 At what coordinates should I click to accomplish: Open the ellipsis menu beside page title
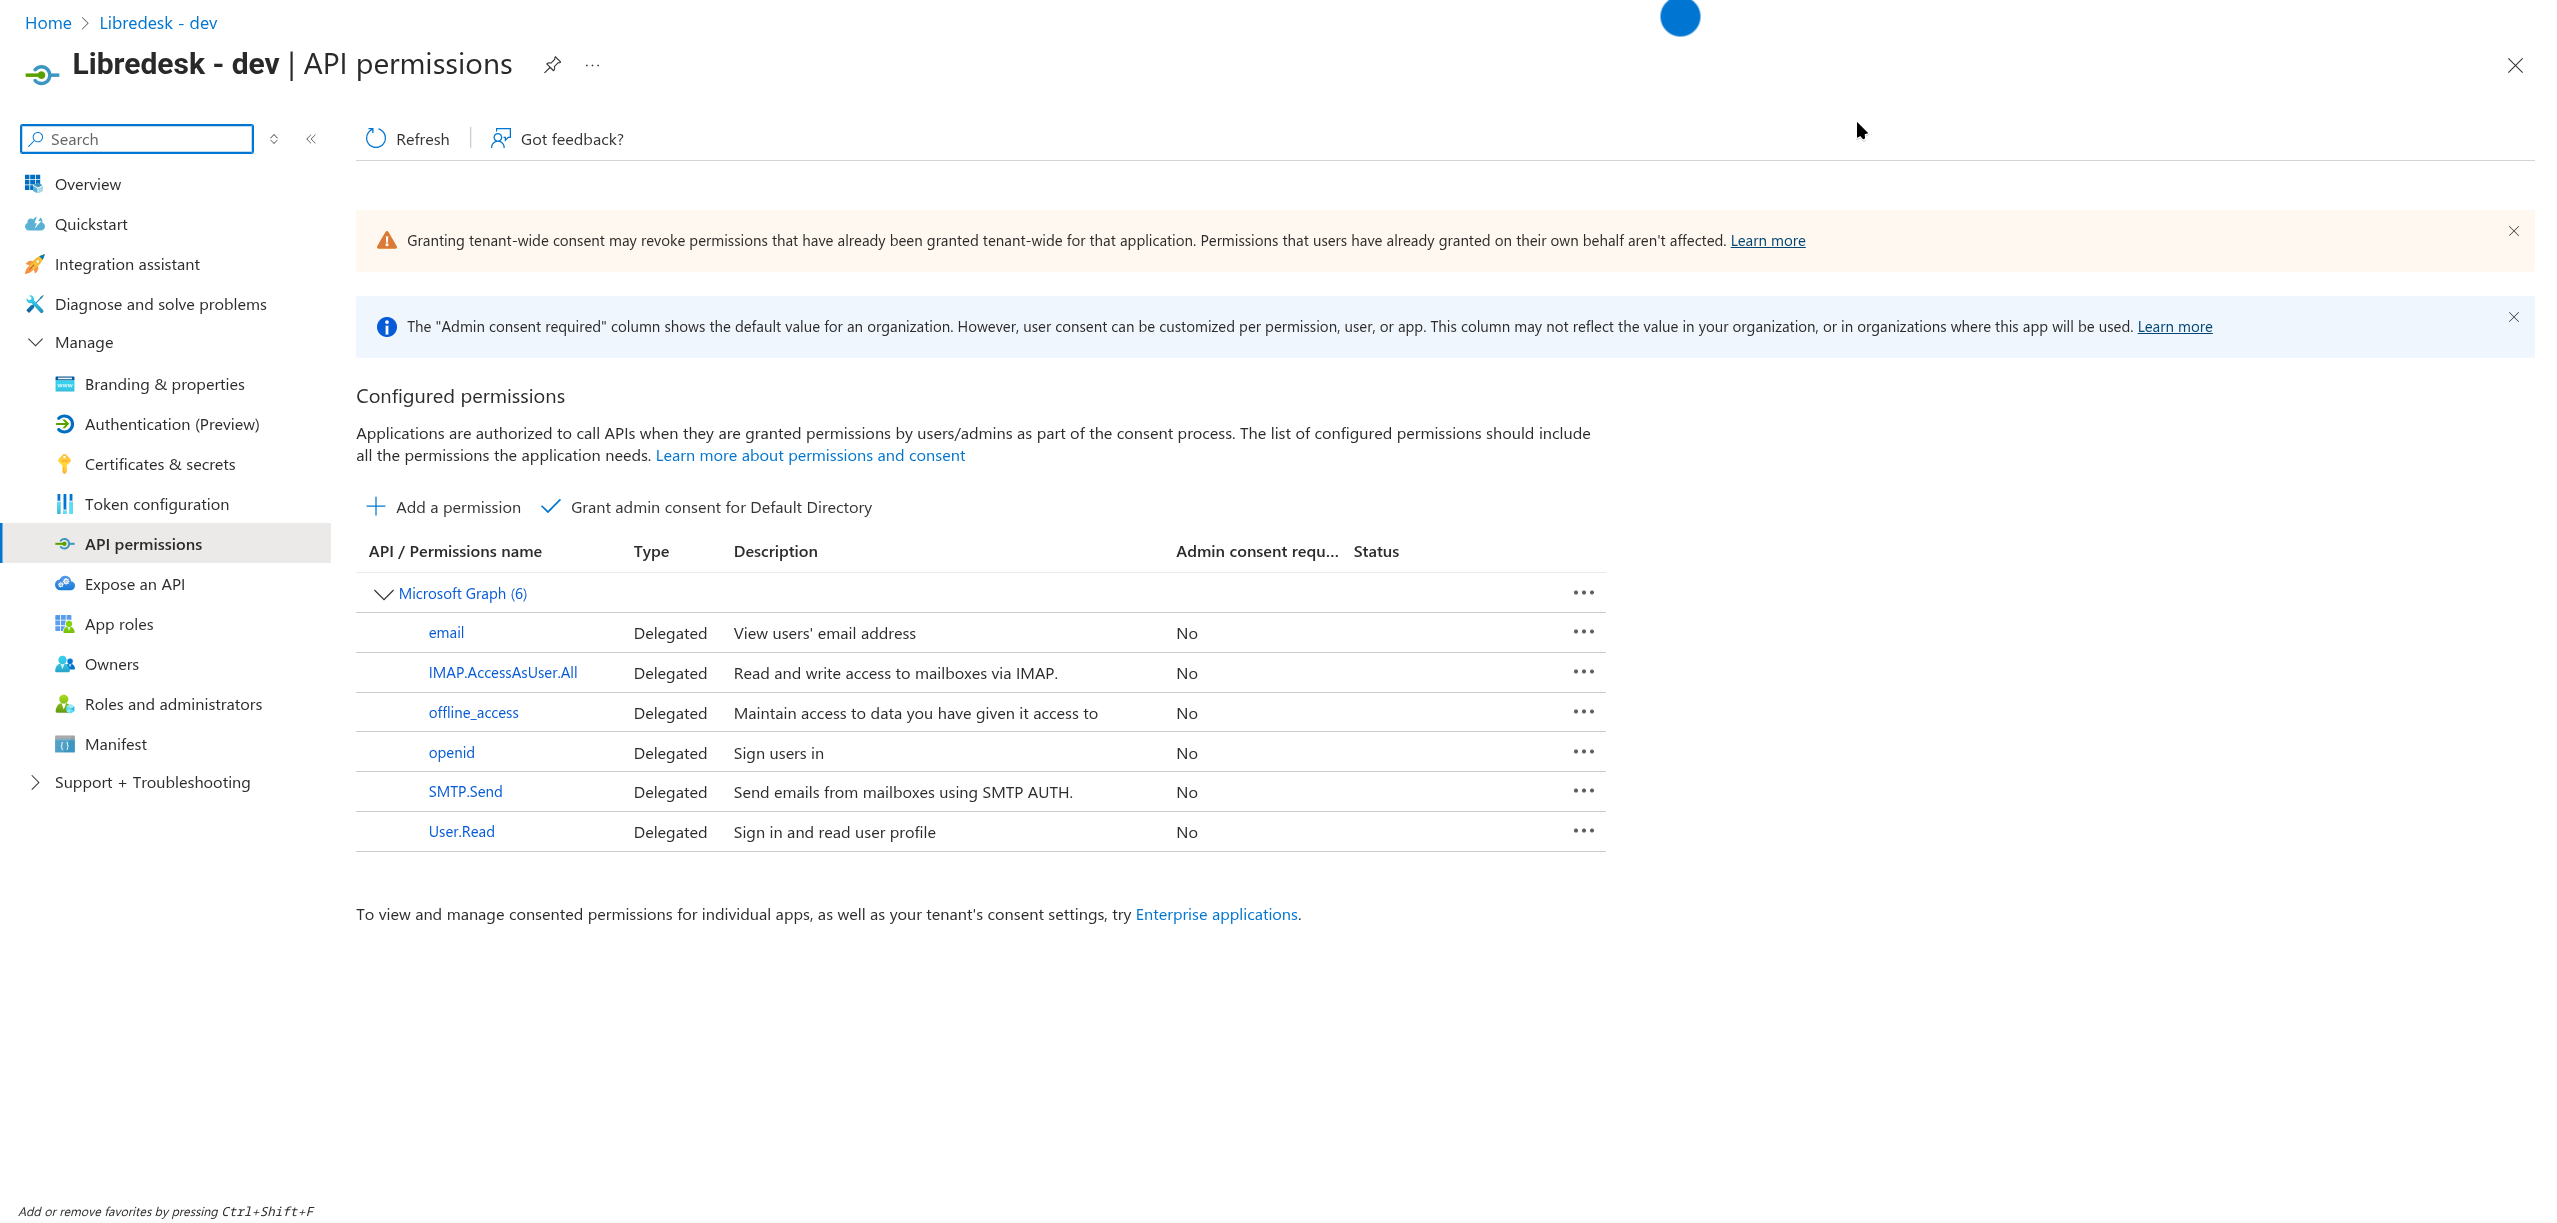pos(593,65)
